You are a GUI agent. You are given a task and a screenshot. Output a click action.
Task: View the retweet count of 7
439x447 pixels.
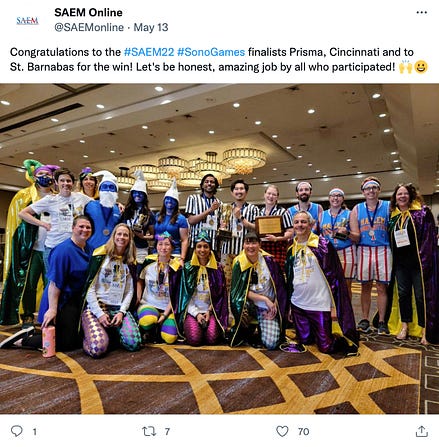pyautogui.click(x=167, y=432)
